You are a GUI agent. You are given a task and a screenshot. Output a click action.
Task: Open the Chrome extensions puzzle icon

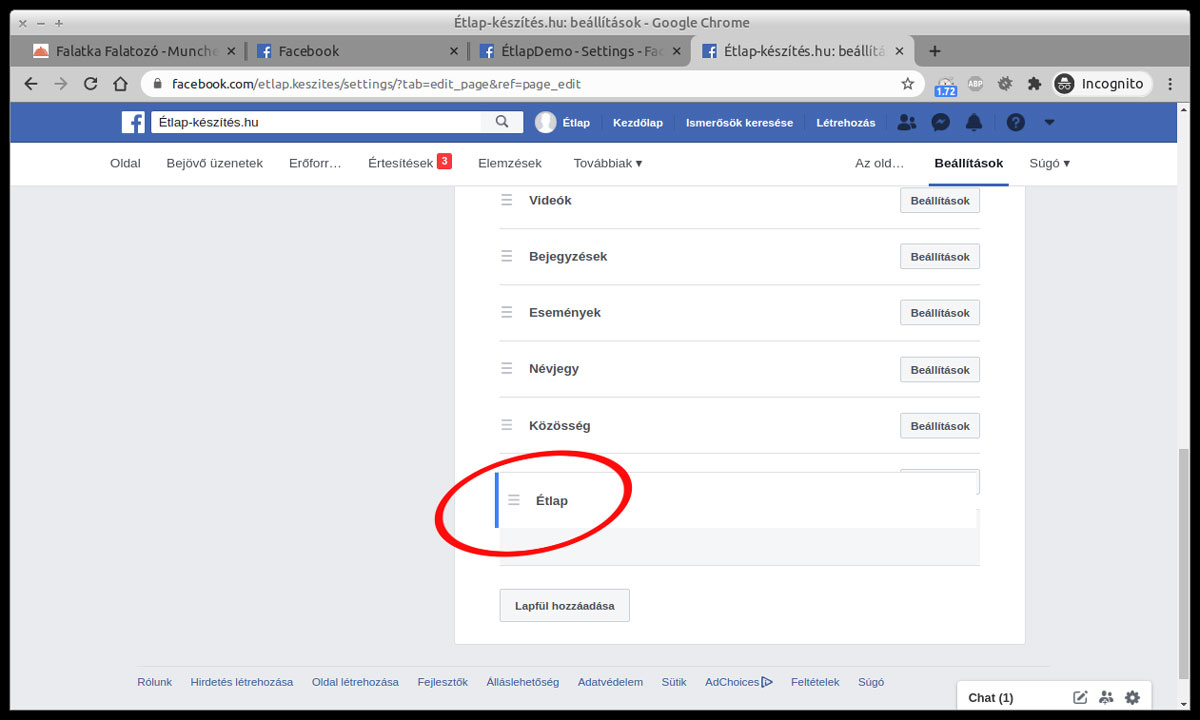point(1034,84)
